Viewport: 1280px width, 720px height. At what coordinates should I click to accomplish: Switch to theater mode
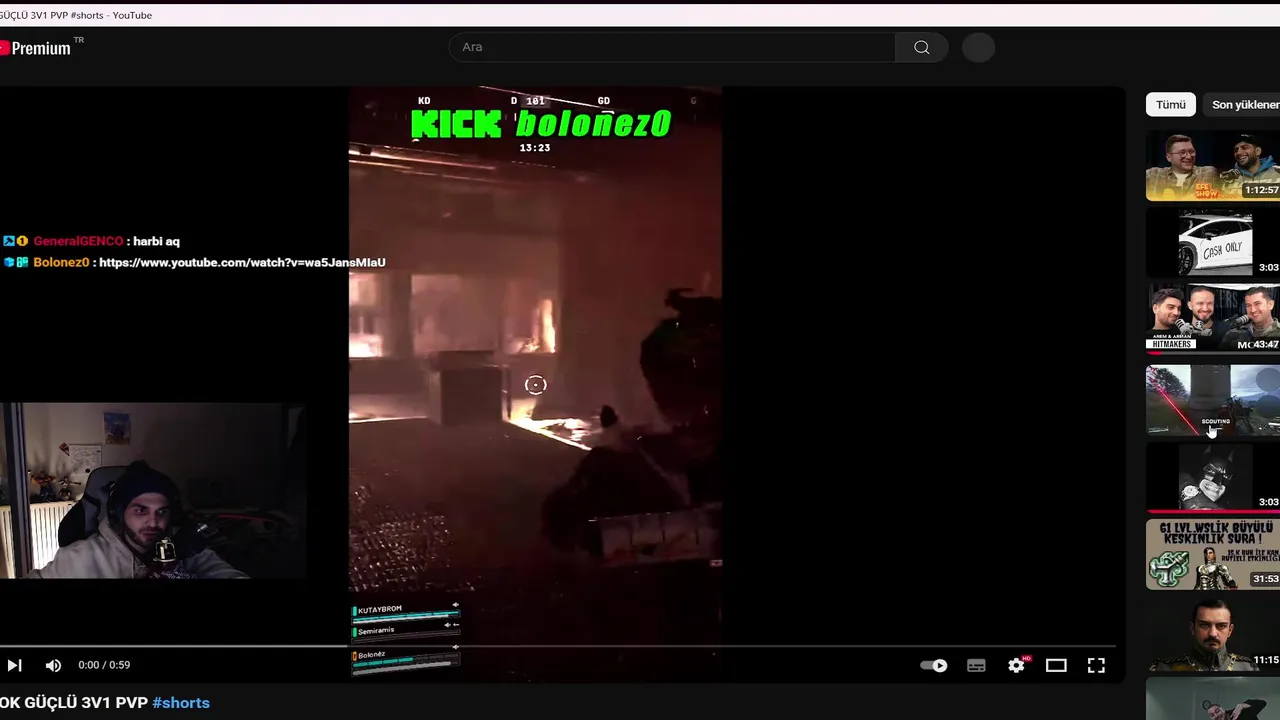click(x=1056, y=665)
